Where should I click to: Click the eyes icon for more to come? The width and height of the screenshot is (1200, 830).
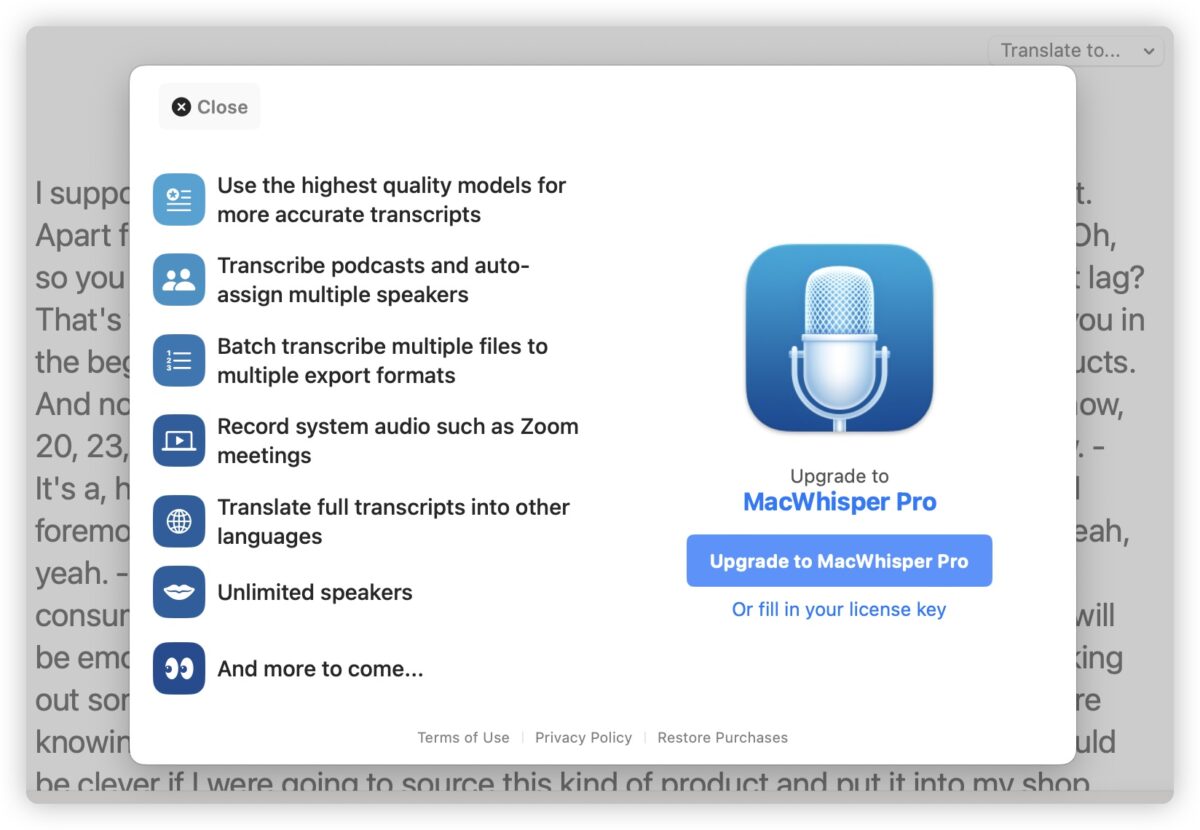point(179,668)
